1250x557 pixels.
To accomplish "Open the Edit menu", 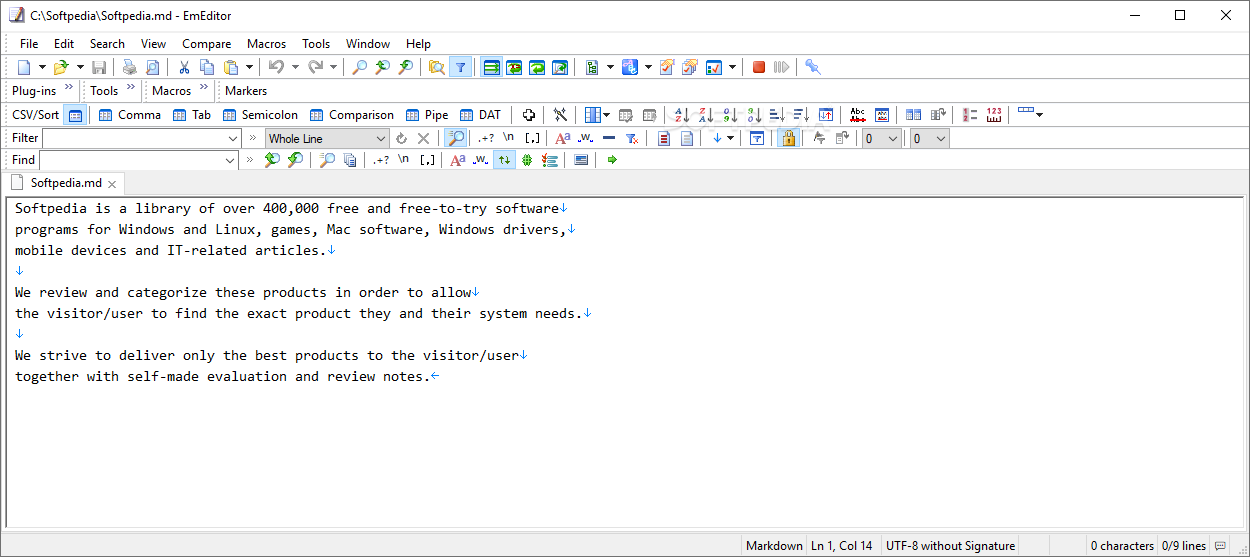I will tap(64, 43).
